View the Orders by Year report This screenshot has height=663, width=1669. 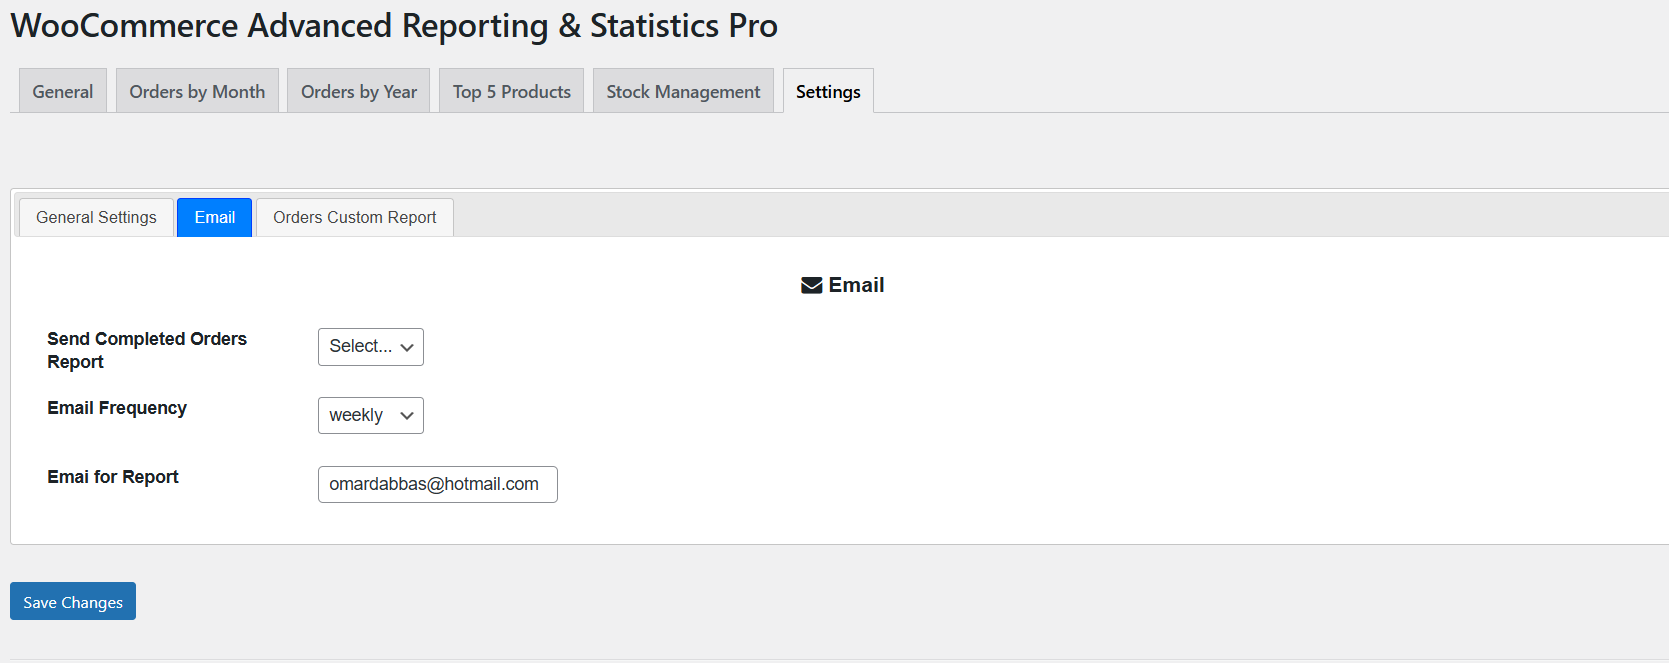point(358,90)
